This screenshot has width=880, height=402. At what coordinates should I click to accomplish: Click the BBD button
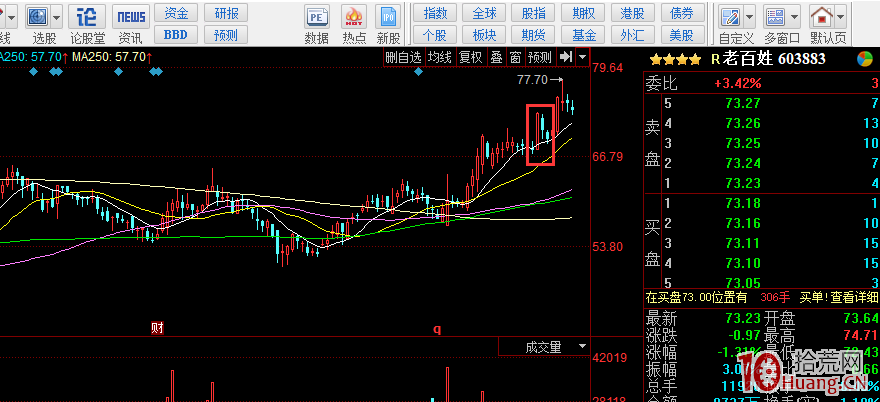176,35
